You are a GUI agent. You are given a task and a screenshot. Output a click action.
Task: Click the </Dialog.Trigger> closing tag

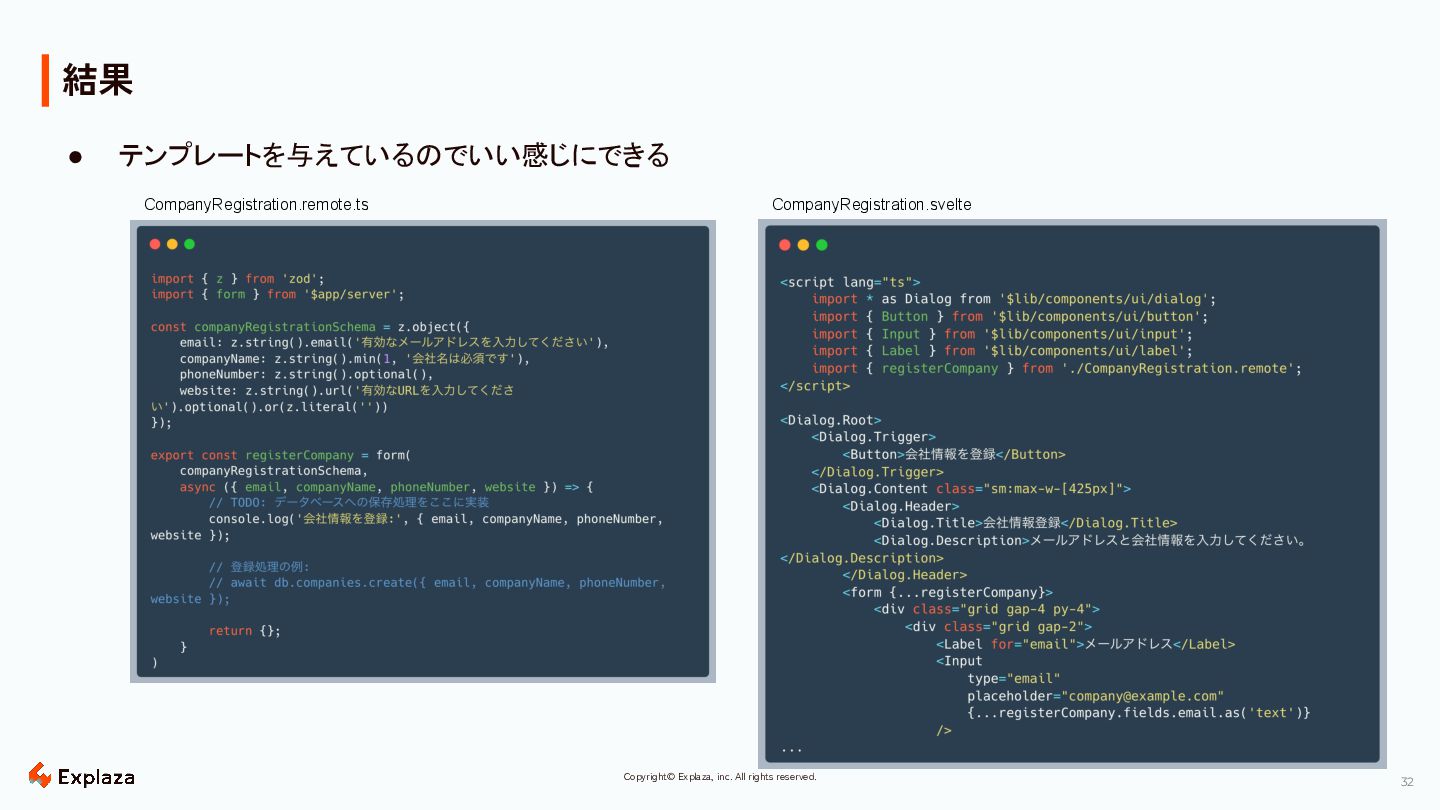[x=878, y=472]
